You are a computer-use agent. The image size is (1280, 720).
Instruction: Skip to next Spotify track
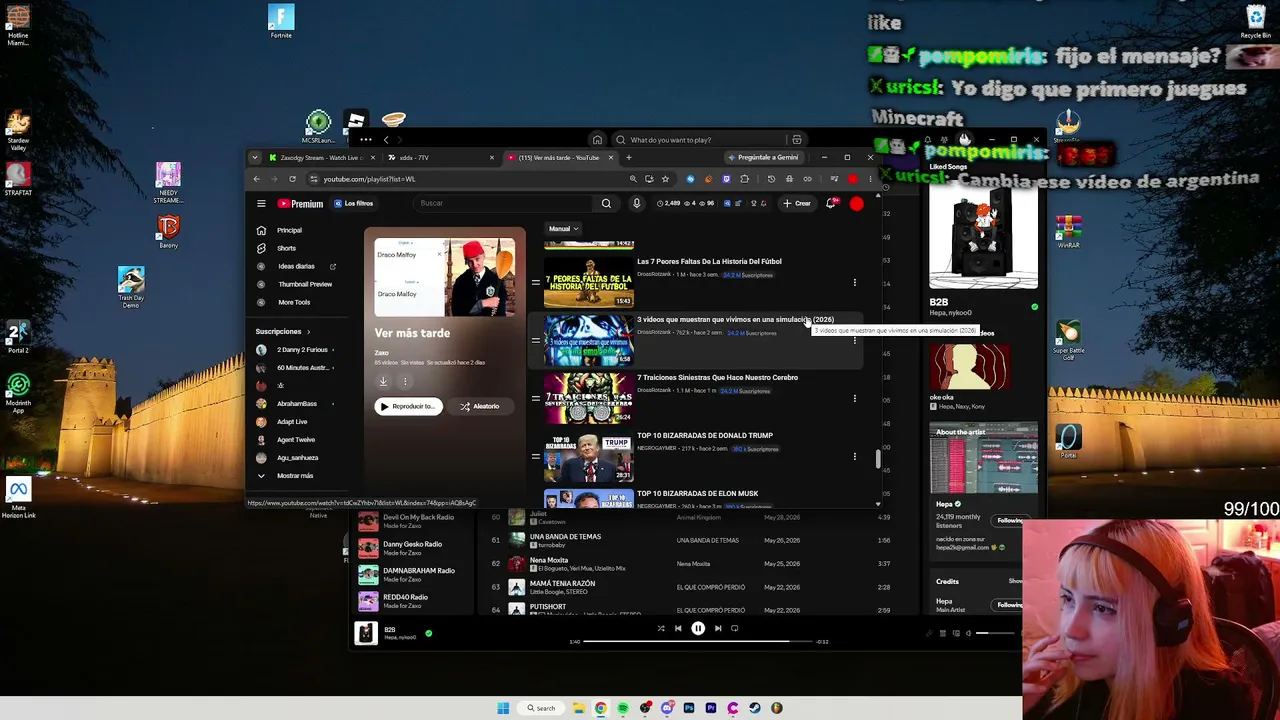click(x=717, y=629)
